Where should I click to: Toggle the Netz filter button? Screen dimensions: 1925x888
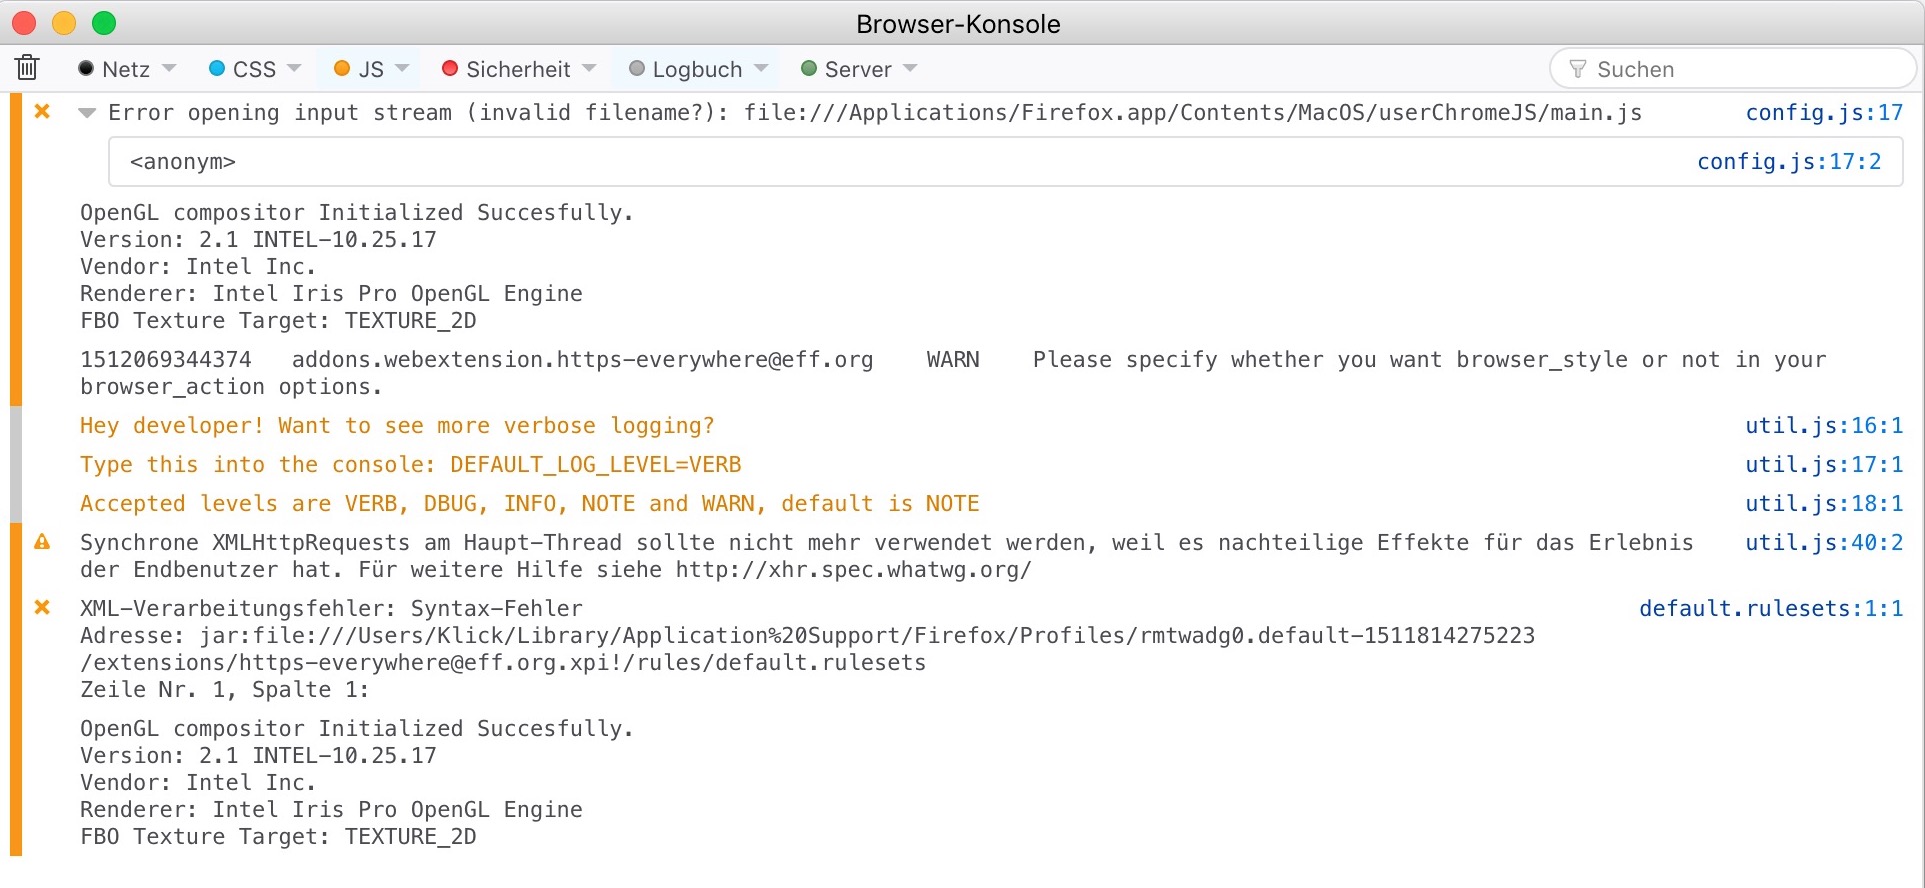pos(115,69)
